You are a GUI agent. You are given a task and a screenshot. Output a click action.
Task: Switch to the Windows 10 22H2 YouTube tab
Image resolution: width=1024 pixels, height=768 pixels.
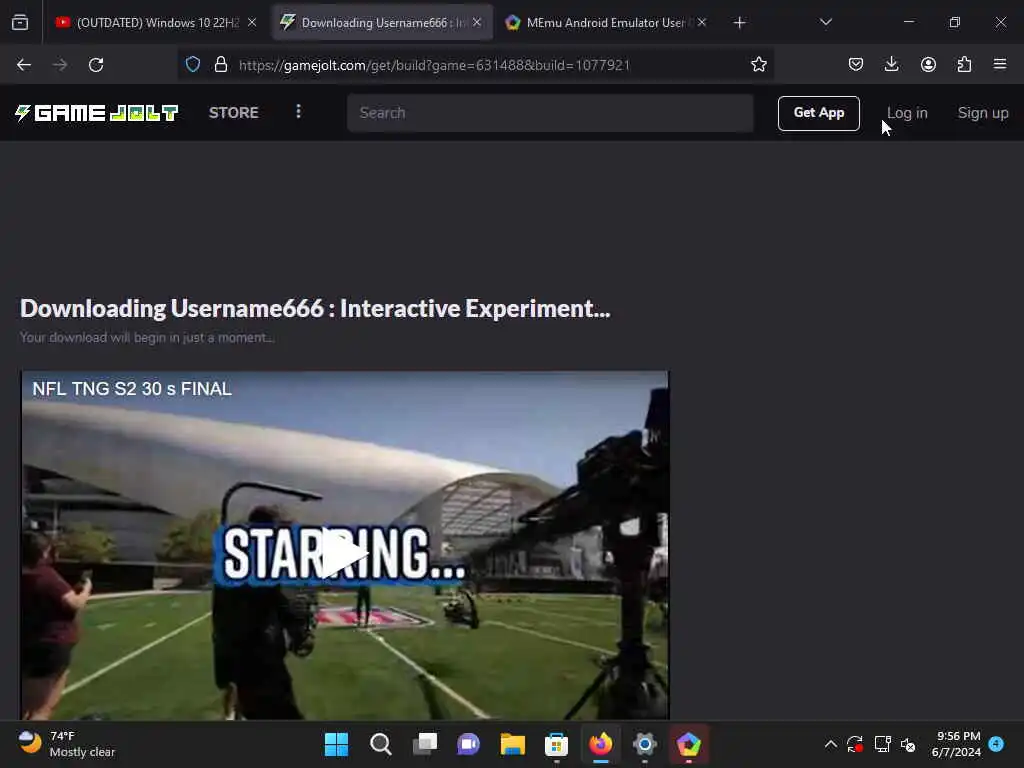pyautogui.click(x=147, y=23)
